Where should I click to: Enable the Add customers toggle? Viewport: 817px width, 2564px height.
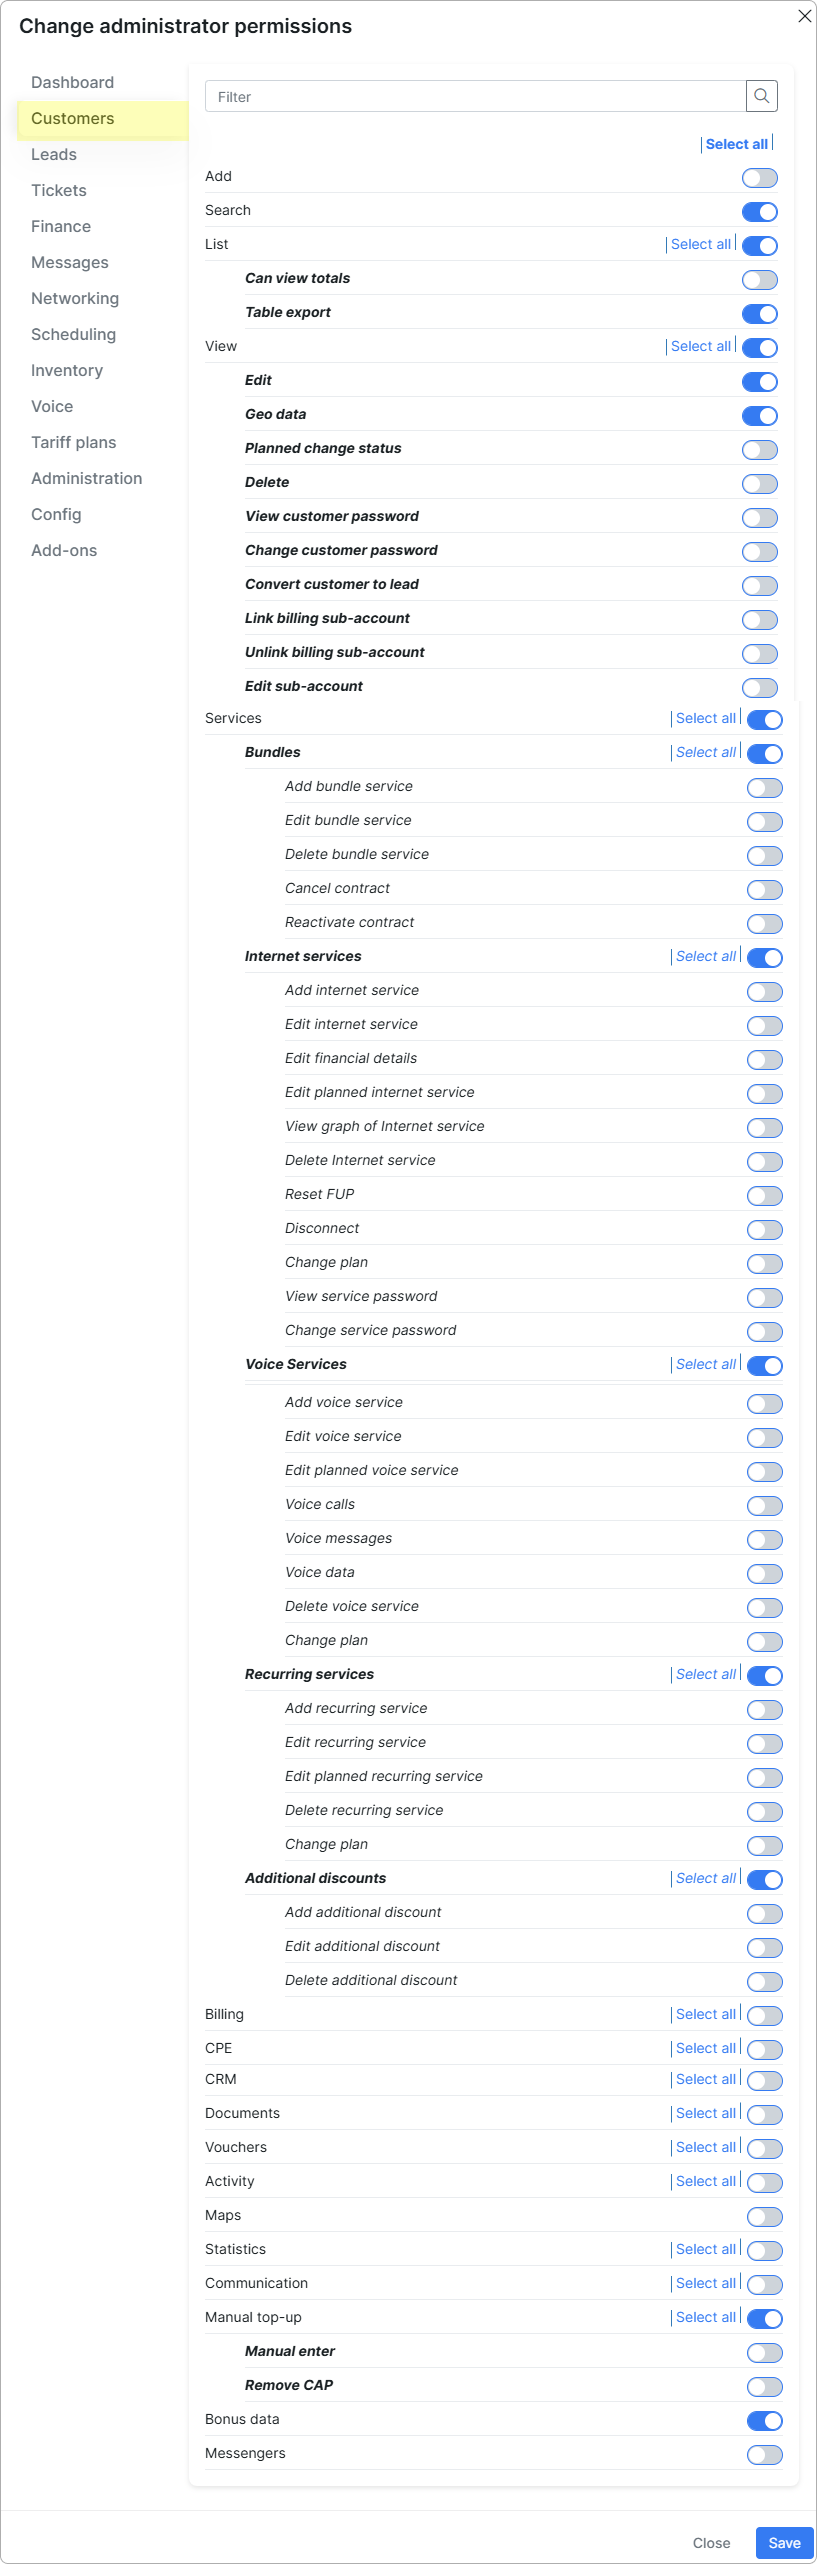760,178
